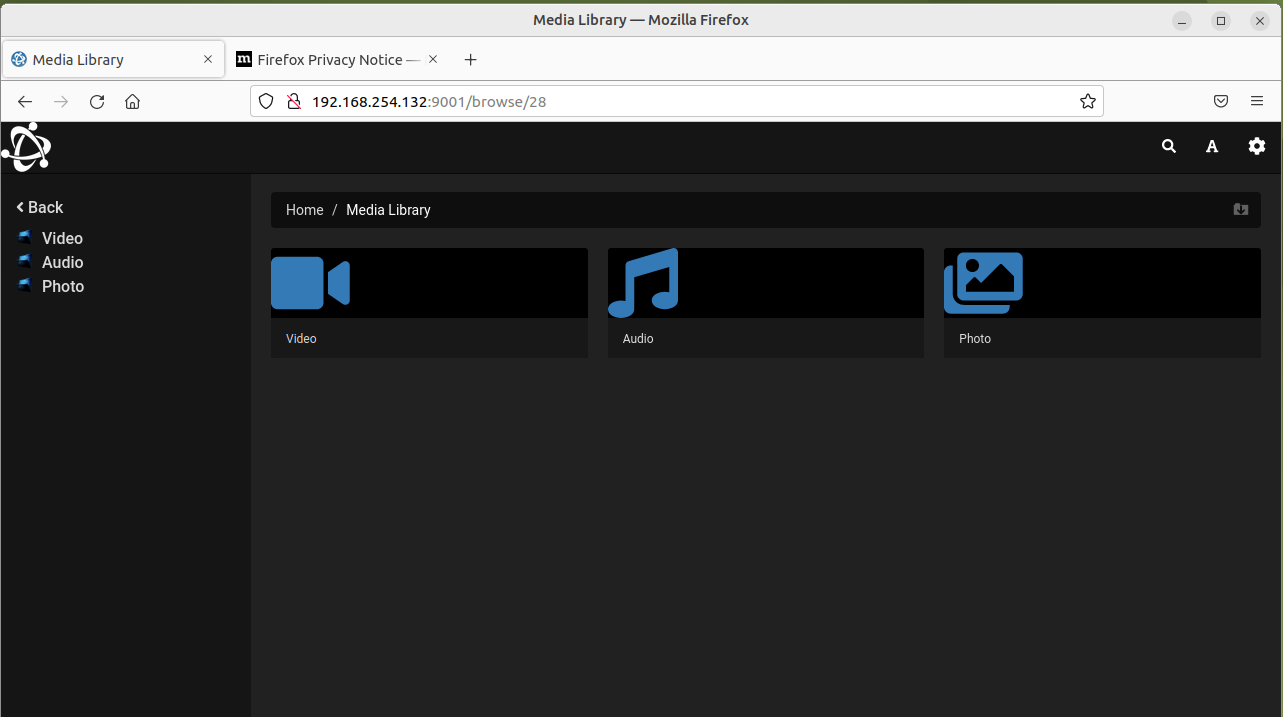
Task: Open search using the magnifier icon in header
Action: click(x=1167, y=146)
